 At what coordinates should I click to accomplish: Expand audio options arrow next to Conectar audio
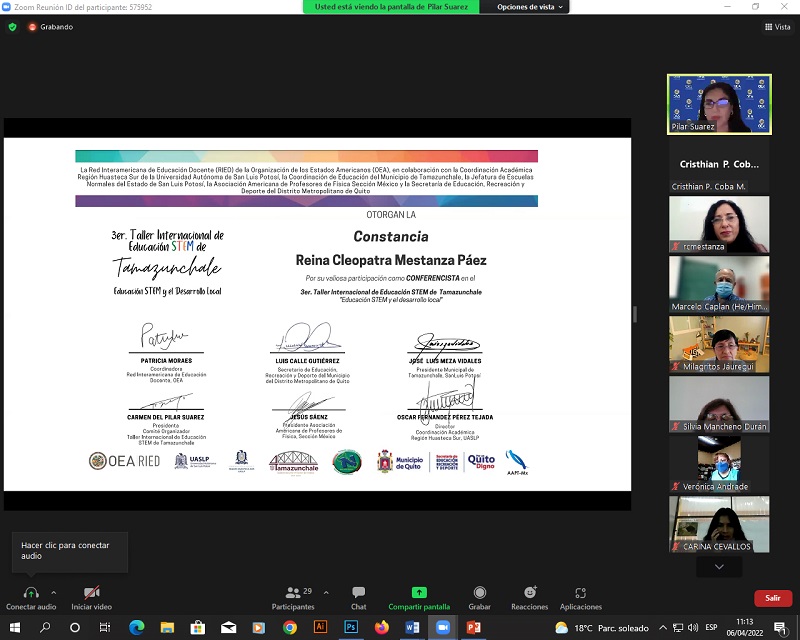click(54, 593)
